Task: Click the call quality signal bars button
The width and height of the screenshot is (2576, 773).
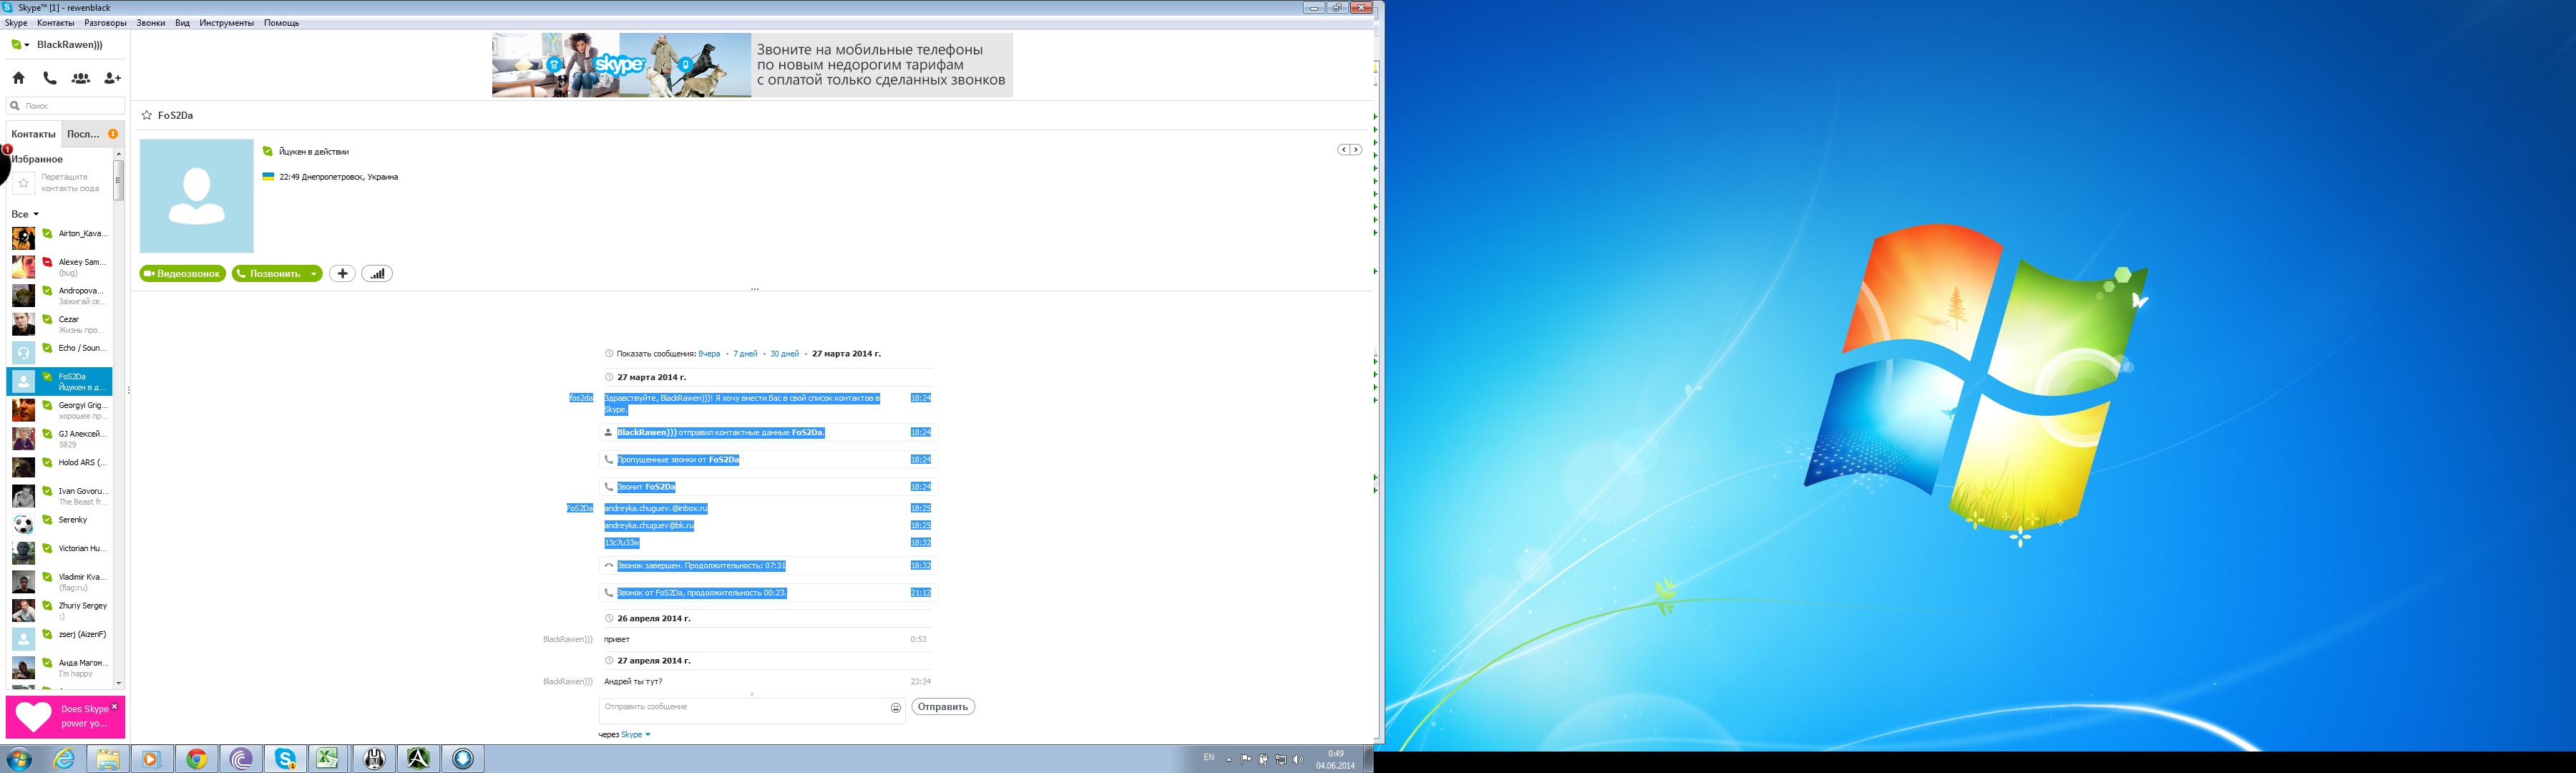Action: coord(377,274)
